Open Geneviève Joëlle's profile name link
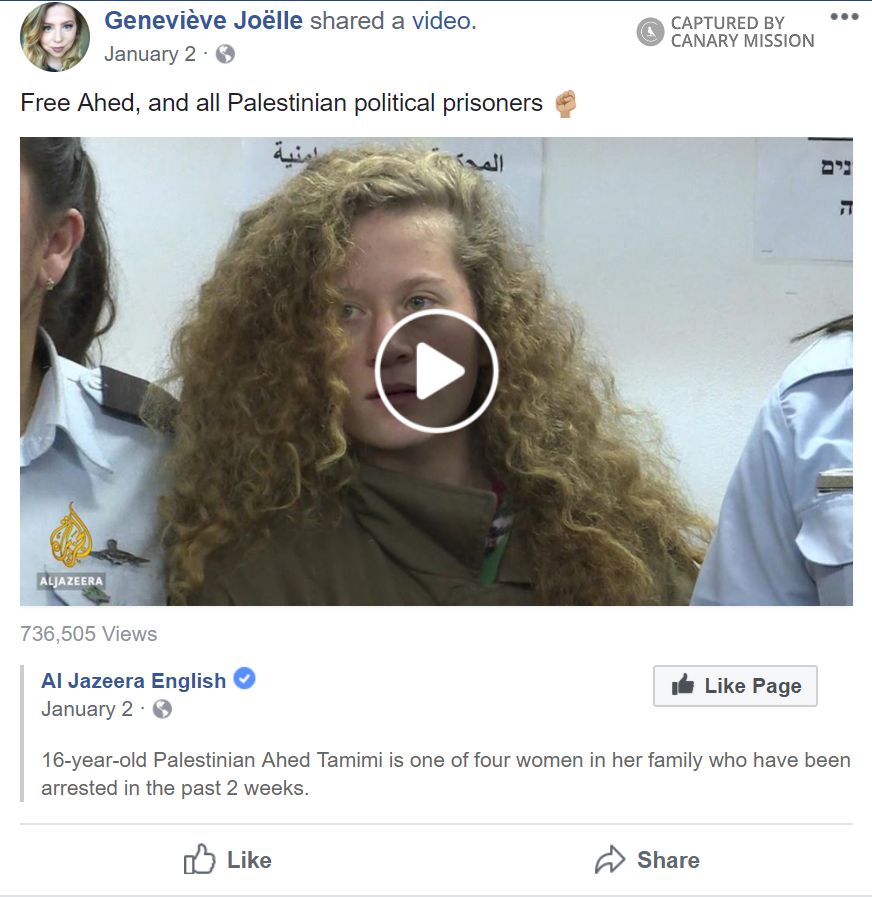The height and width of the screenshot is (897, 872). click(x=203, y=21)
